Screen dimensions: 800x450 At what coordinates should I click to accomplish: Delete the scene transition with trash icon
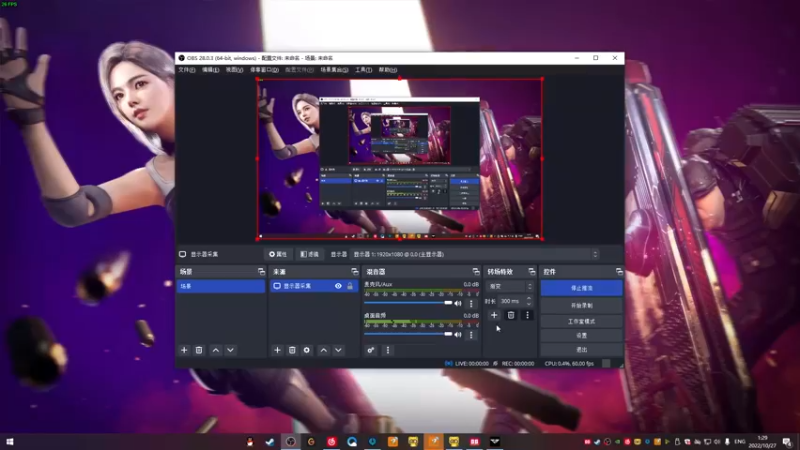pyautogui.click(x=511, y=315)
